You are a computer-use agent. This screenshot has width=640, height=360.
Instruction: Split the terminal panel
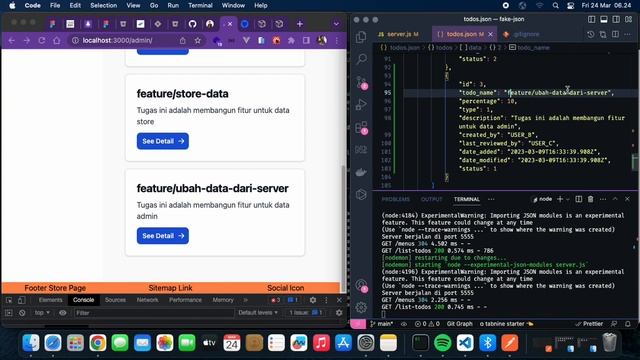click(578, 199)
